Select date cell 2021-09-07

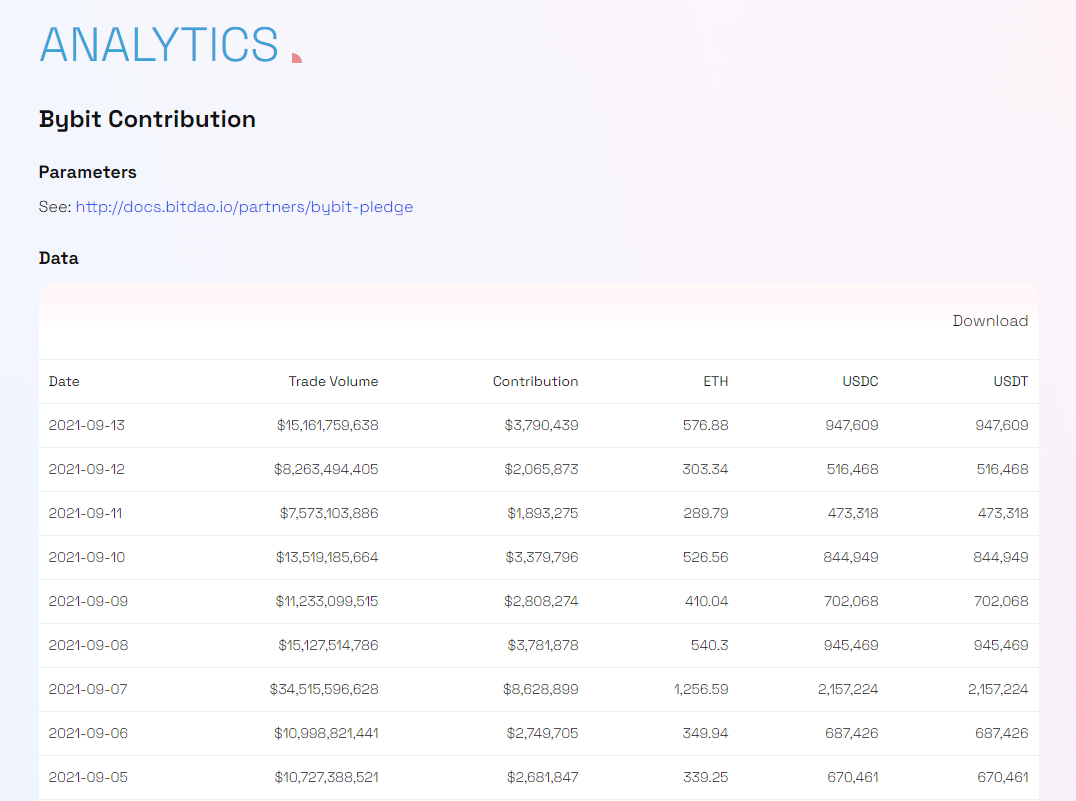pos(88,689)
